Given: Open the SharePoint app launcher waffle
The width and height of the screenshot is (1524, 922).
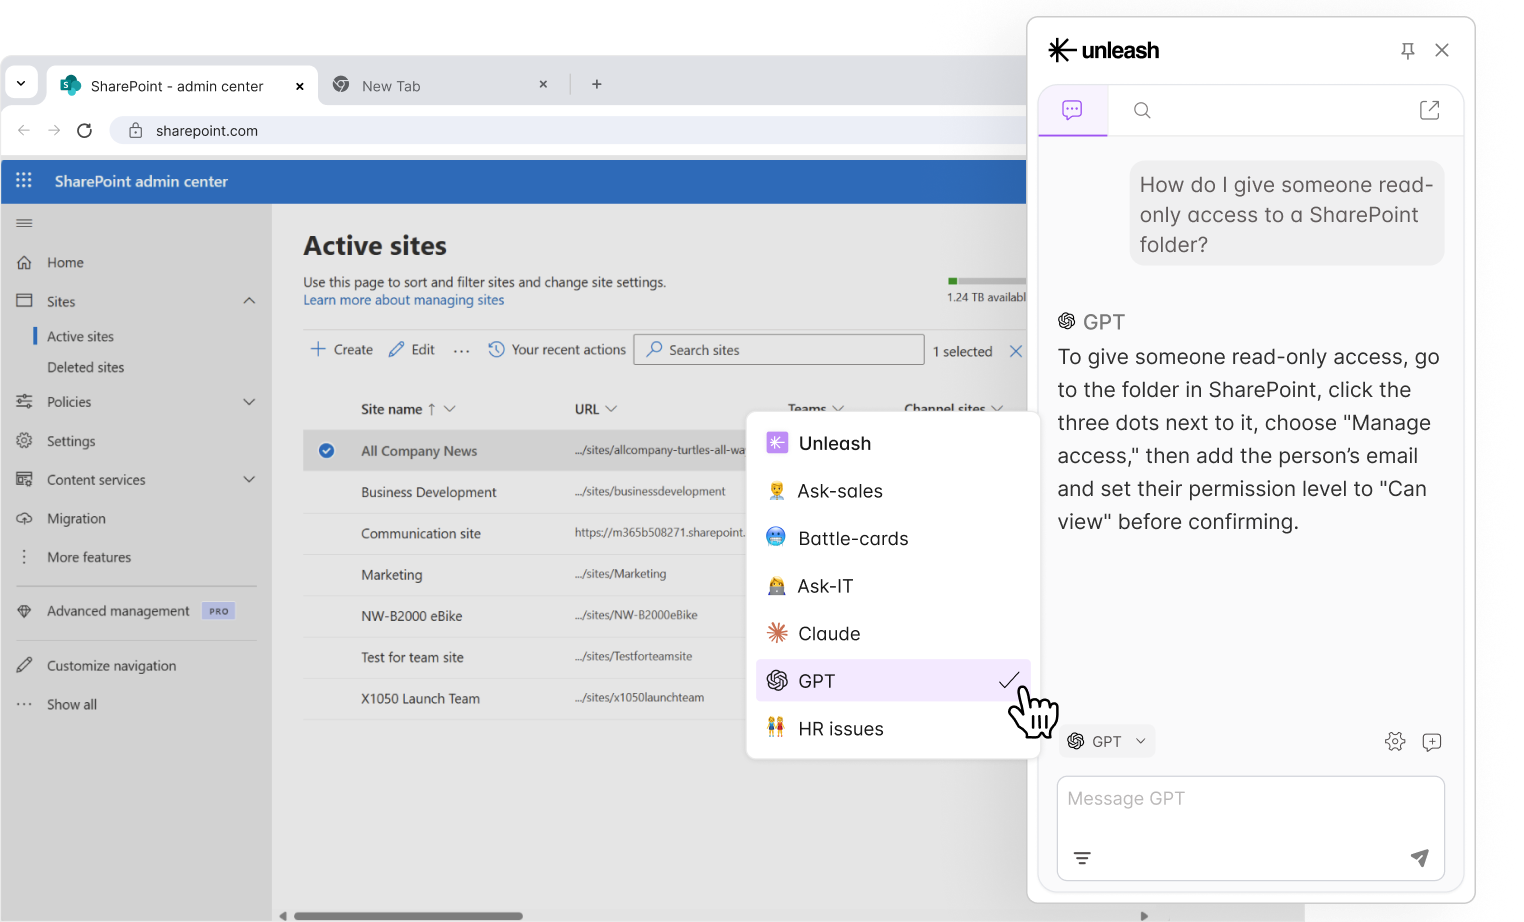Looking at the screenshot, I should tap(24, 181).
